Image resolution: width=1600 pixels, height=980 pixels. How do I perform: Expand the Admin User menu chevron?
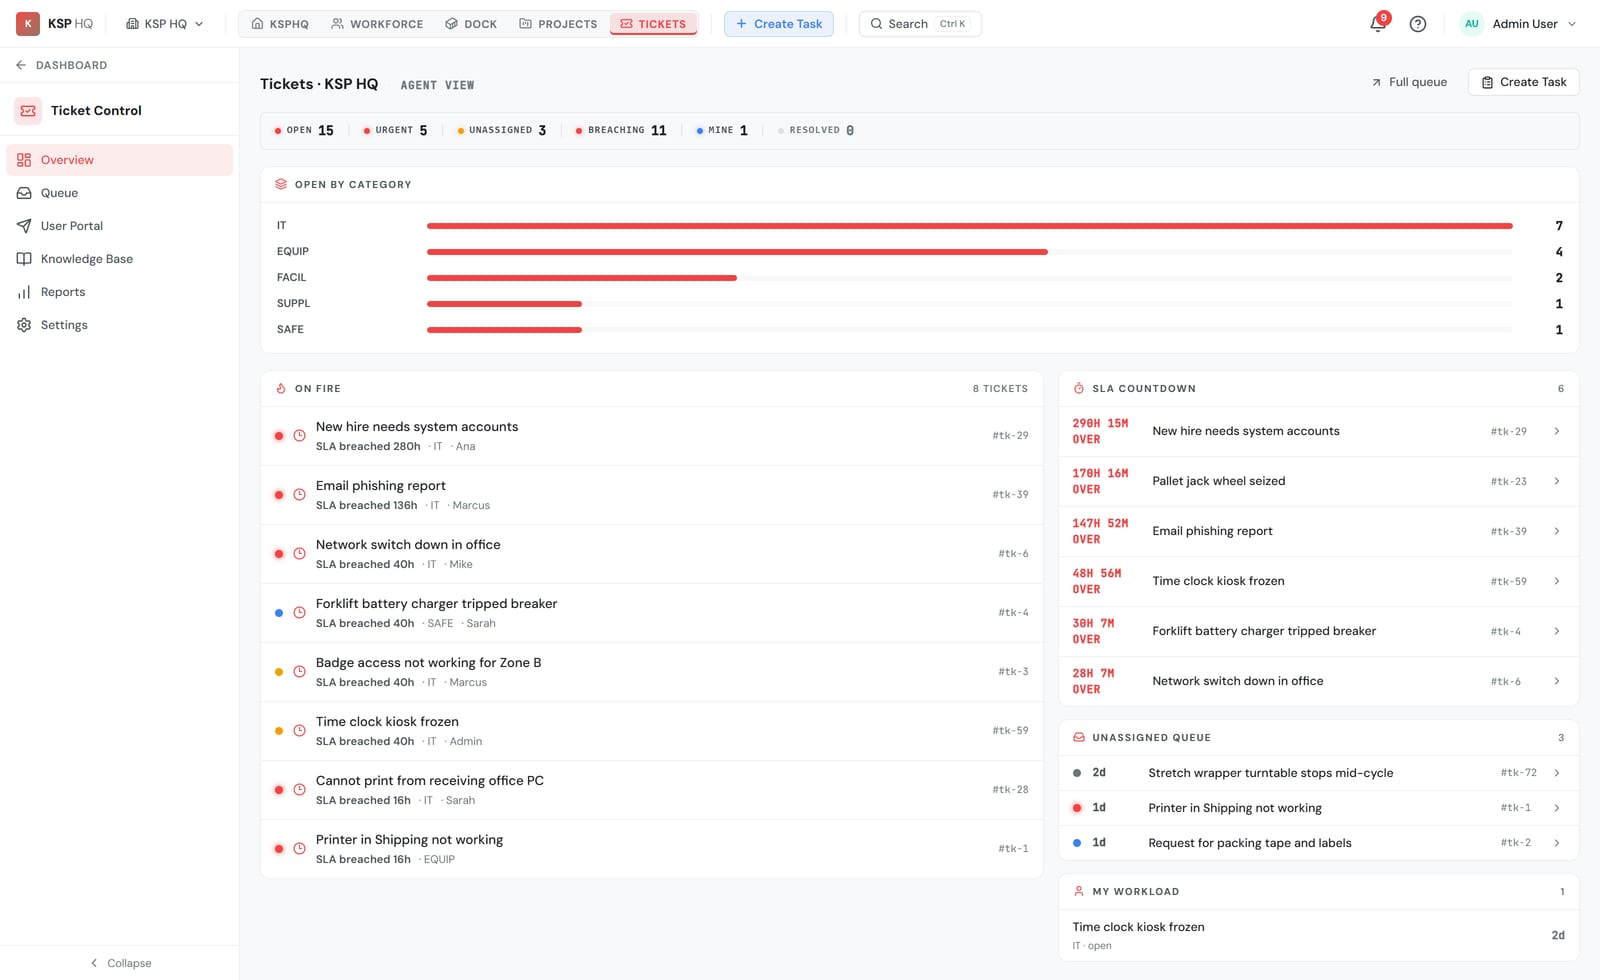coord(1572,24)
